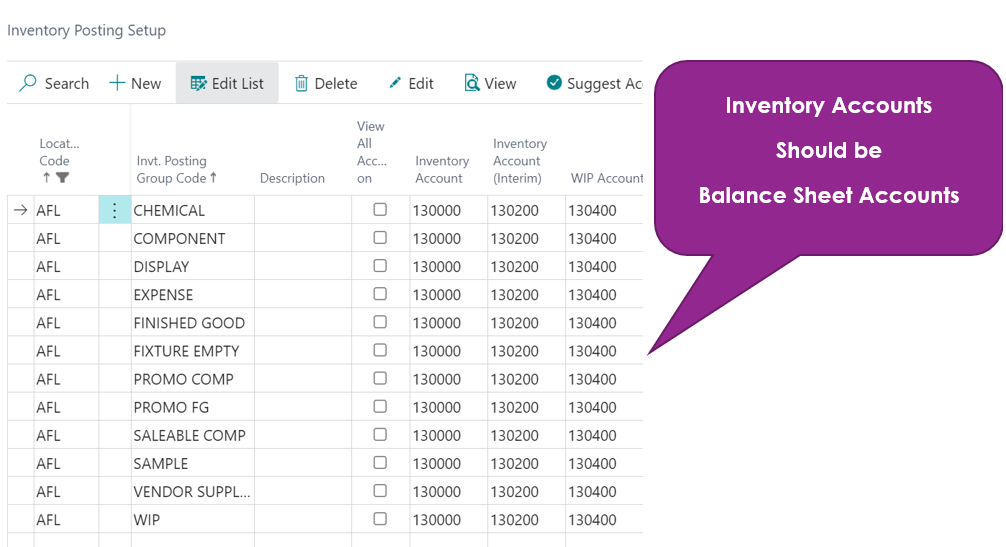The image size is (1006, 547).
Task: Select the Edit List grid icon
Action: [x=198, y=83]
